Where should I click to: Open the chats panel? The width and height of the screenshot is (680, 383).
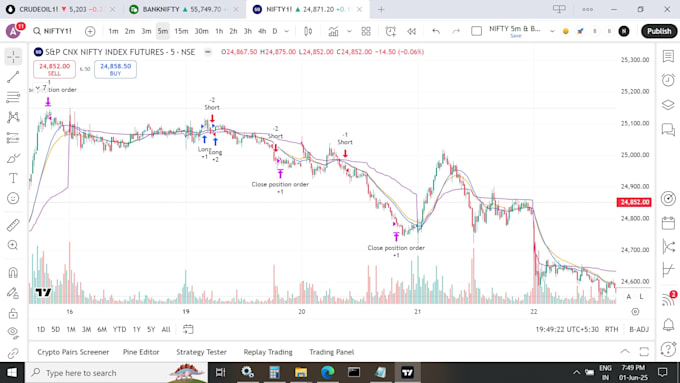coord(668,129)
